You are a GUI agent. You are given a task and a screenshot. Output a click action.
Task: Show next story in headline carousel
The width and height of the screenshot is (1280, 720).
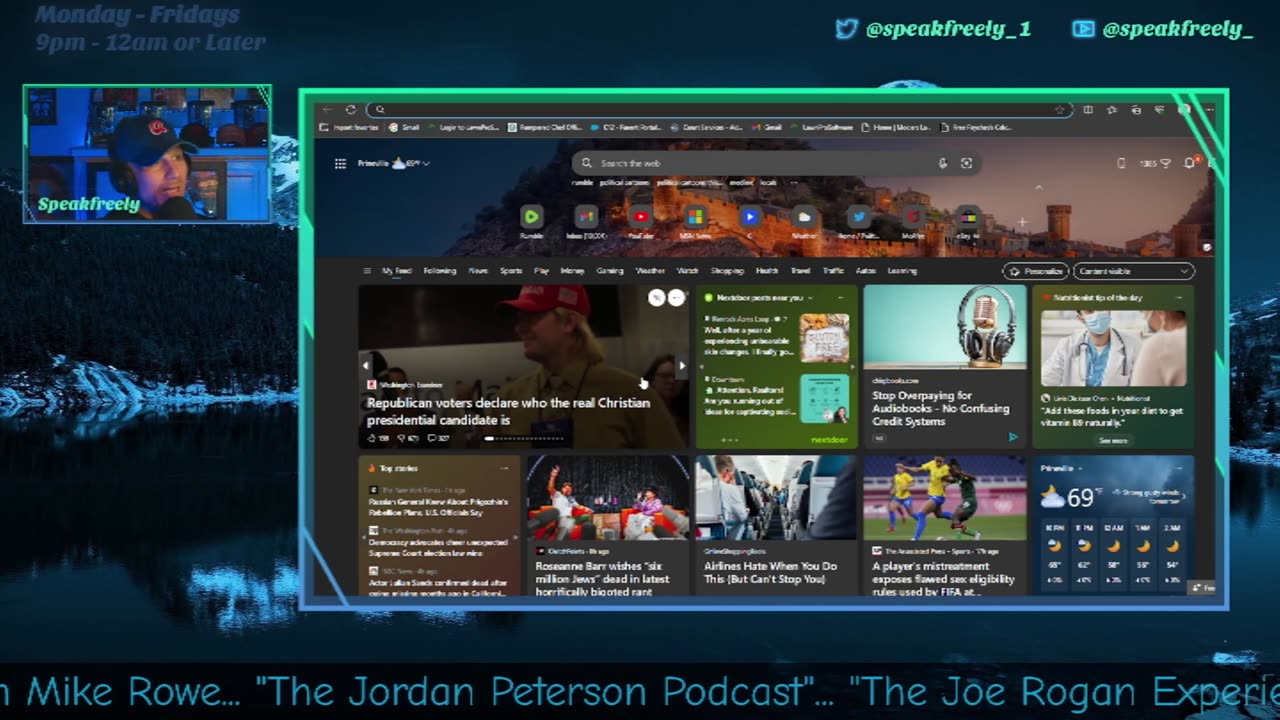click(682, 366)
